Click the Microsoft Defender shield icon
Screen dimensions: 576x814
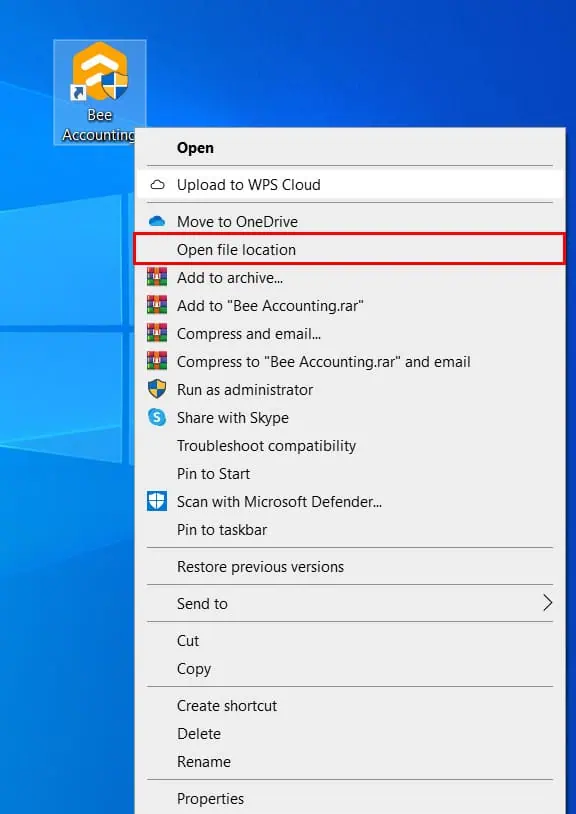tap(157, 501)
